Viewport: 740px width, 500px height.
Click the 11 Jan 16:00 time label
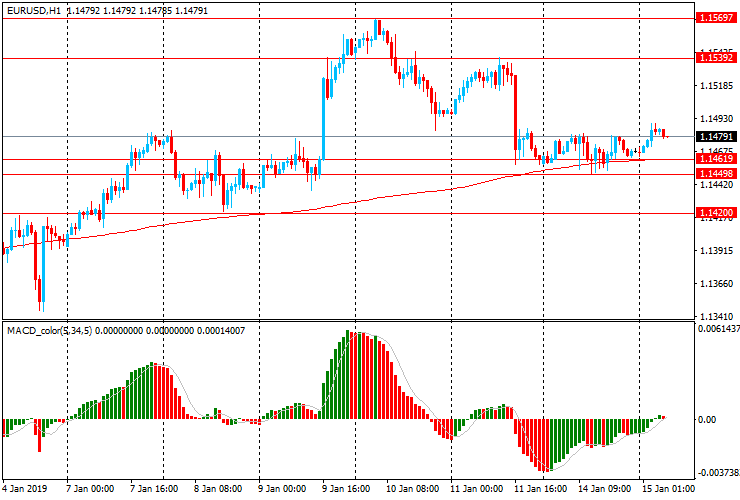point(538,490)
